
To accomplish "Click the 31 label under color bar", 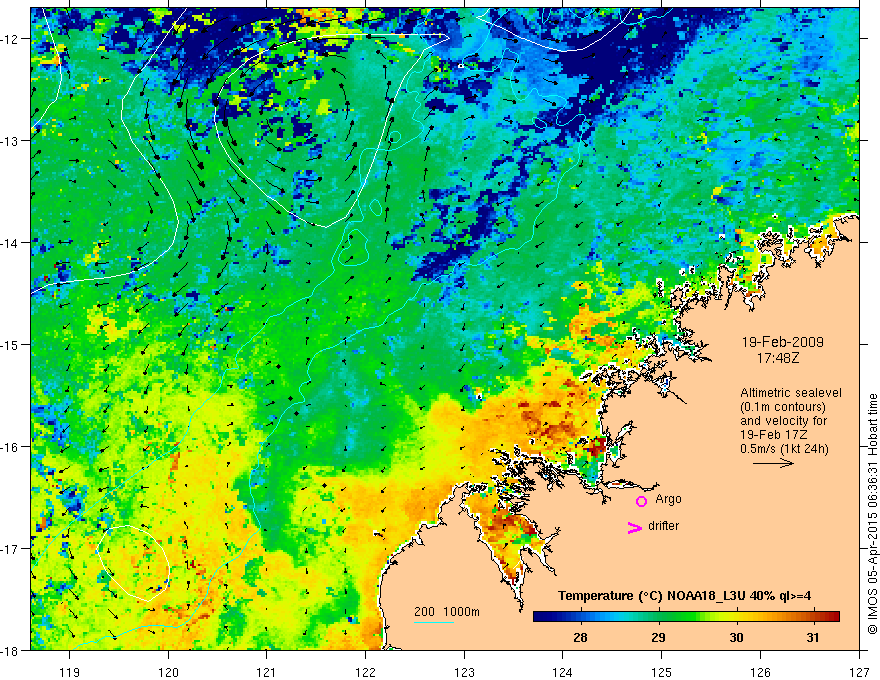I will click(813, 637).
